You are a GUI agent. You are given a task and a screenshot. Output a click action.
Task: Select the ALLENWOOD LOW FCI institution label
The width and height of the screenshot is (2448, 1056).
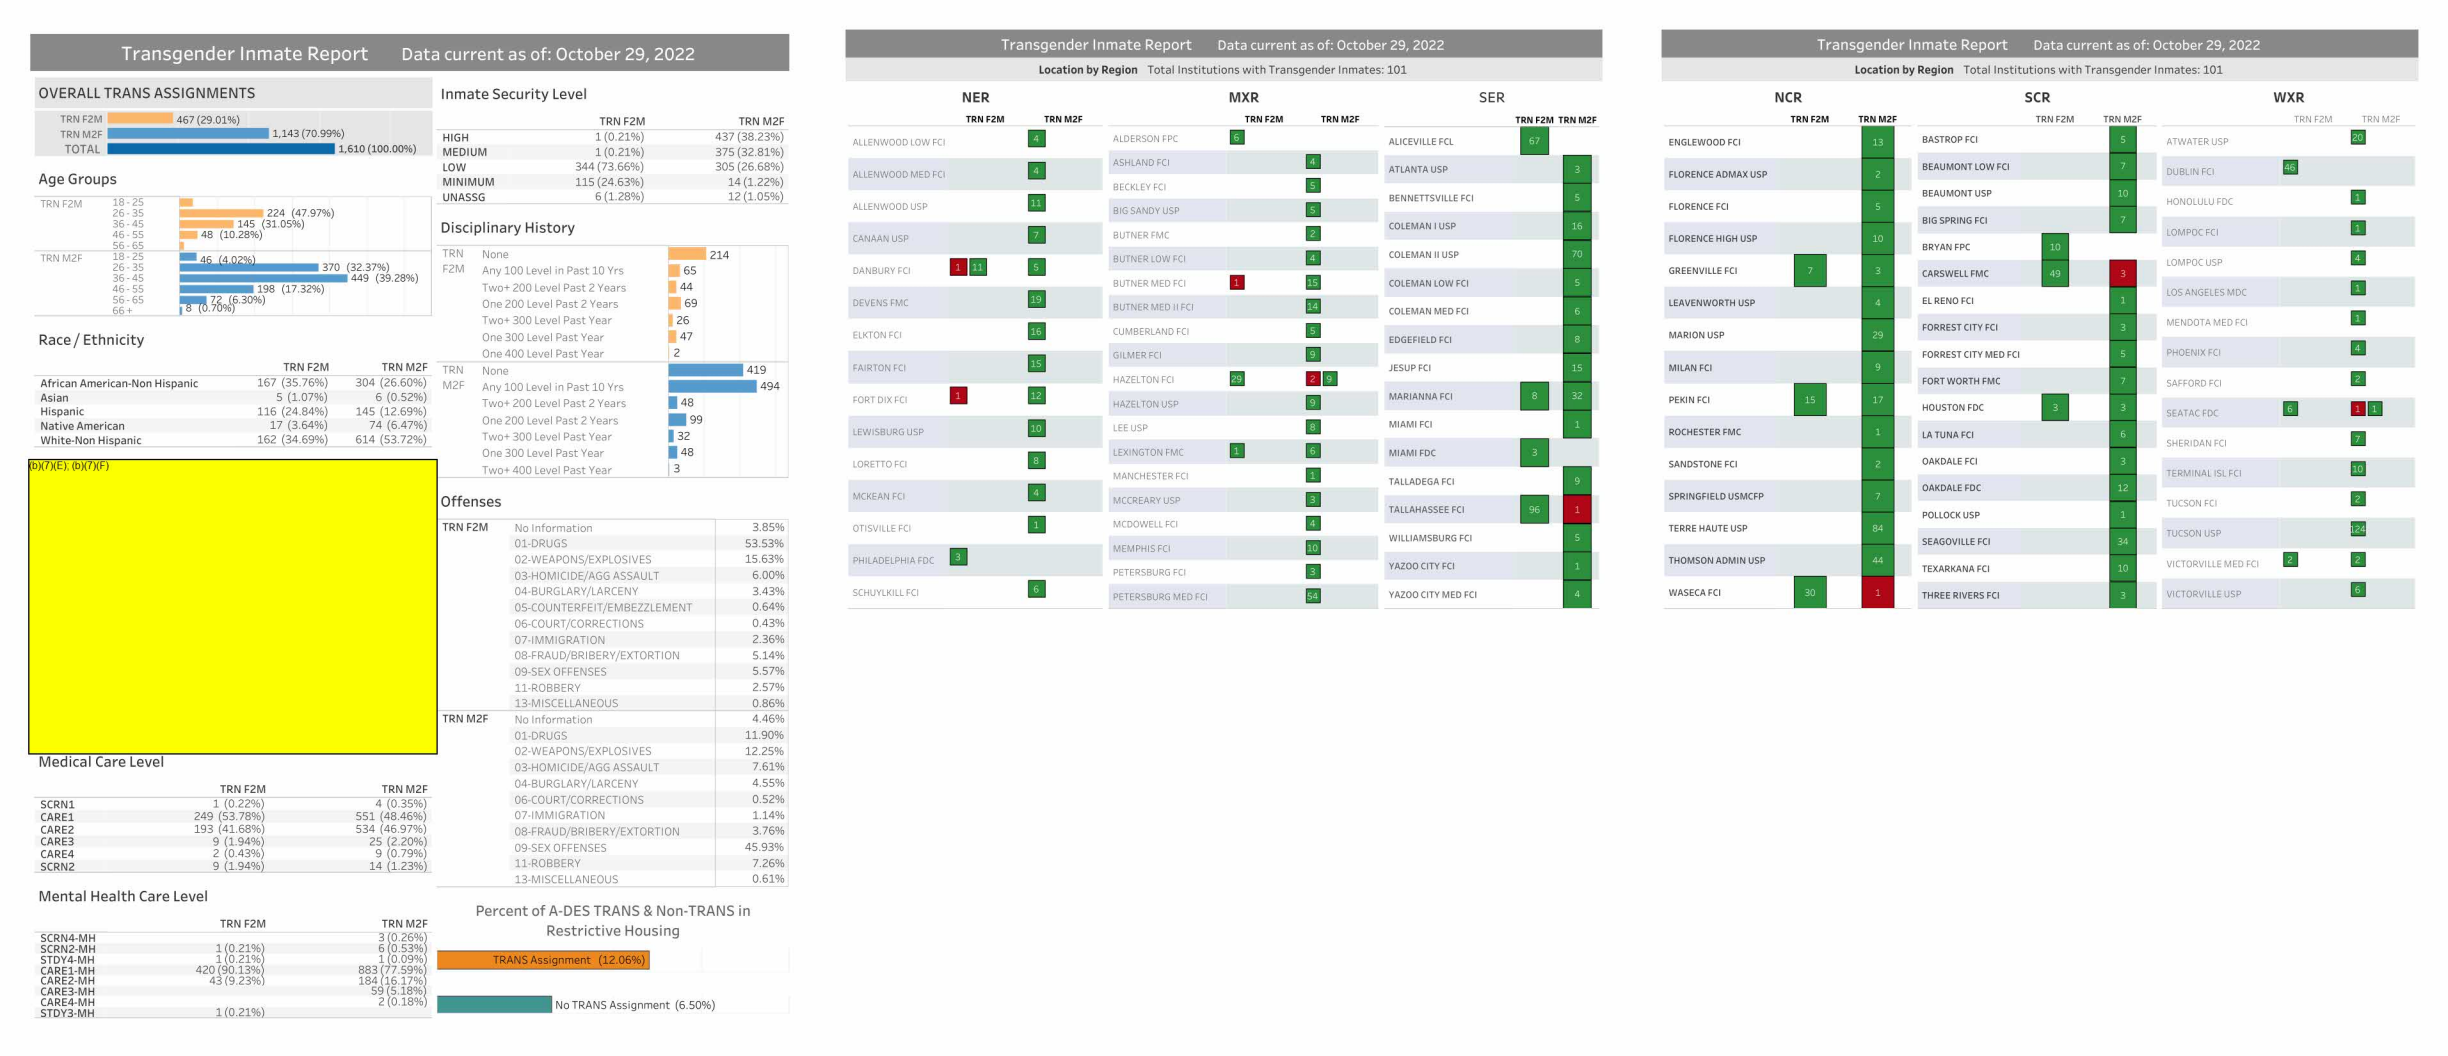tap(898, 142)
